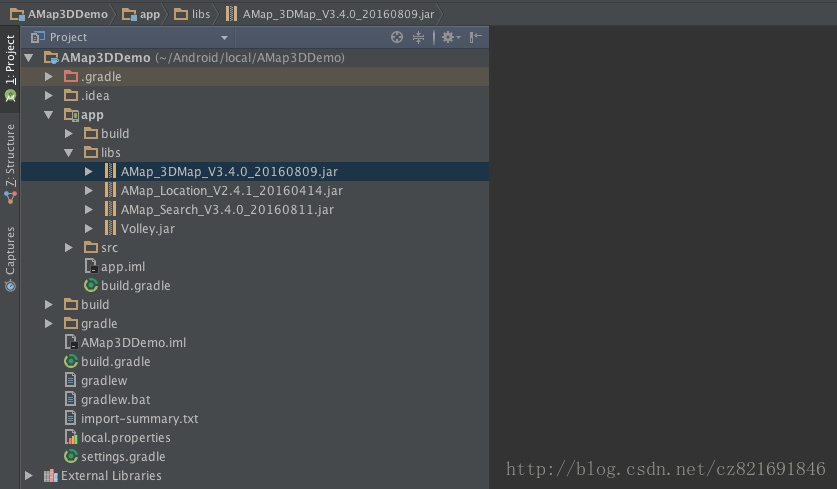Expand the .gradle folder
This screenshot has height=489, width=837.
(x=49, y=77)
